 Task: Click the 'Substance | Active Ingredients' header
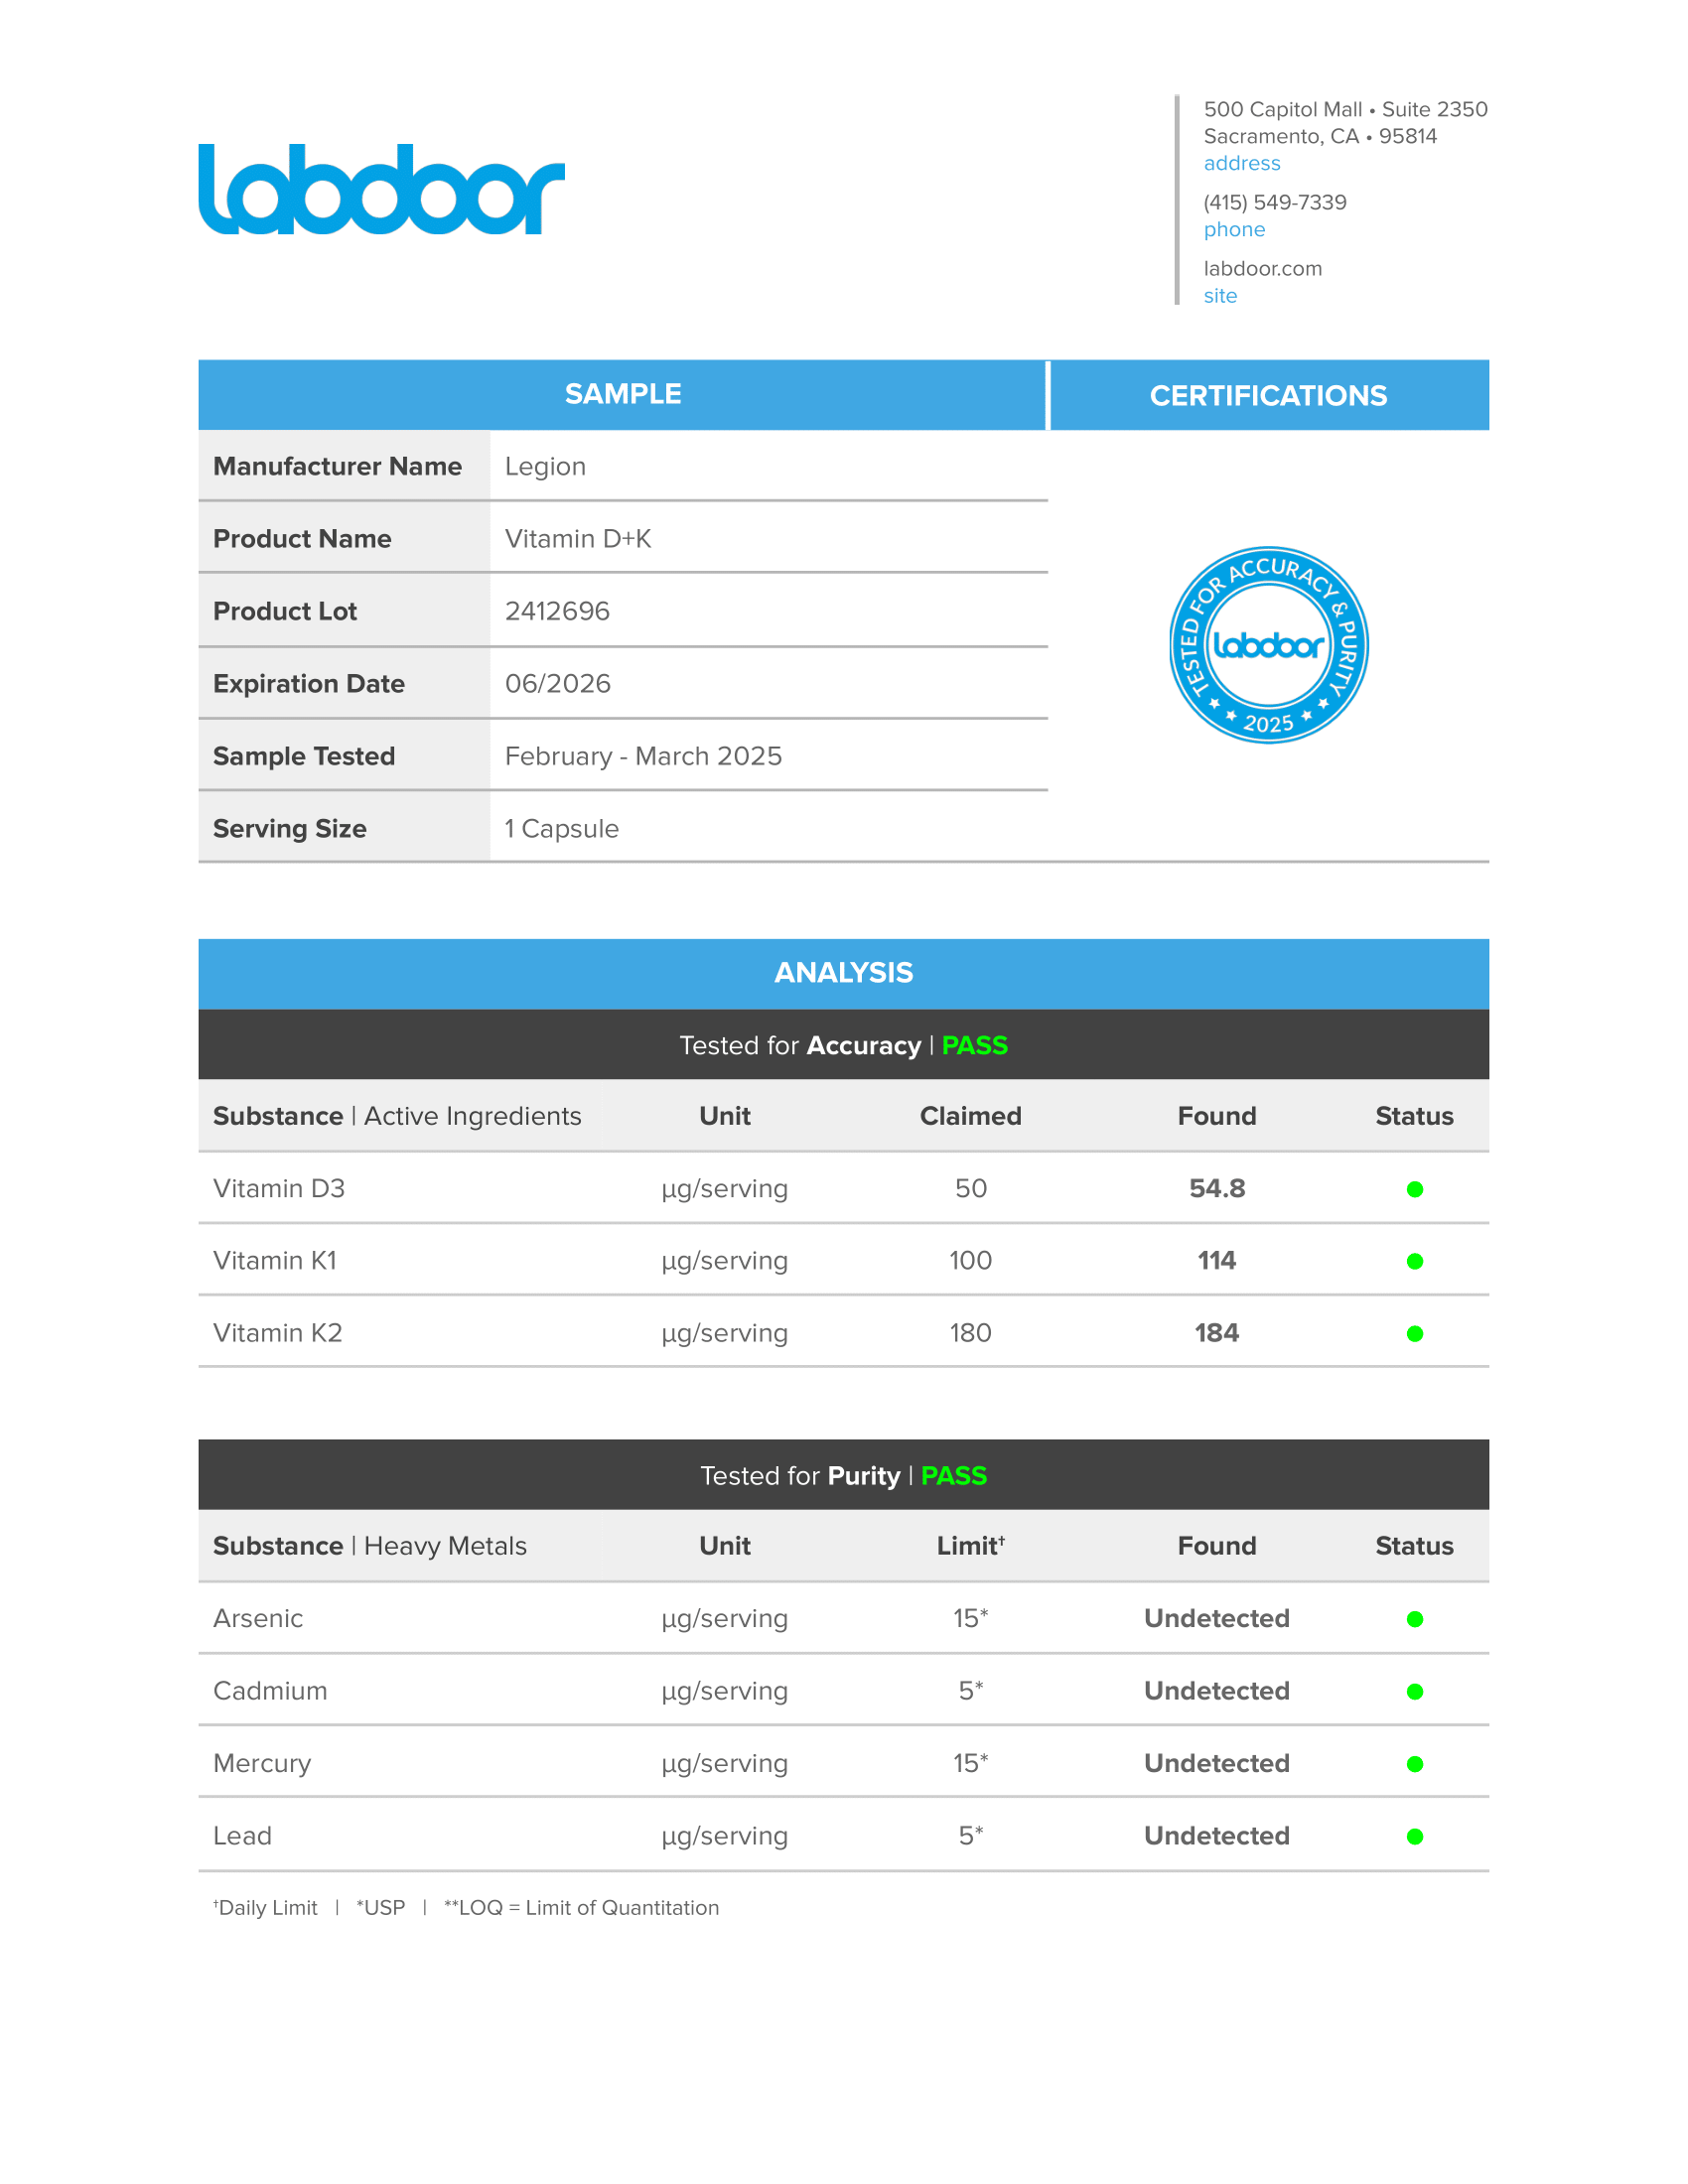click(397, 1116)
